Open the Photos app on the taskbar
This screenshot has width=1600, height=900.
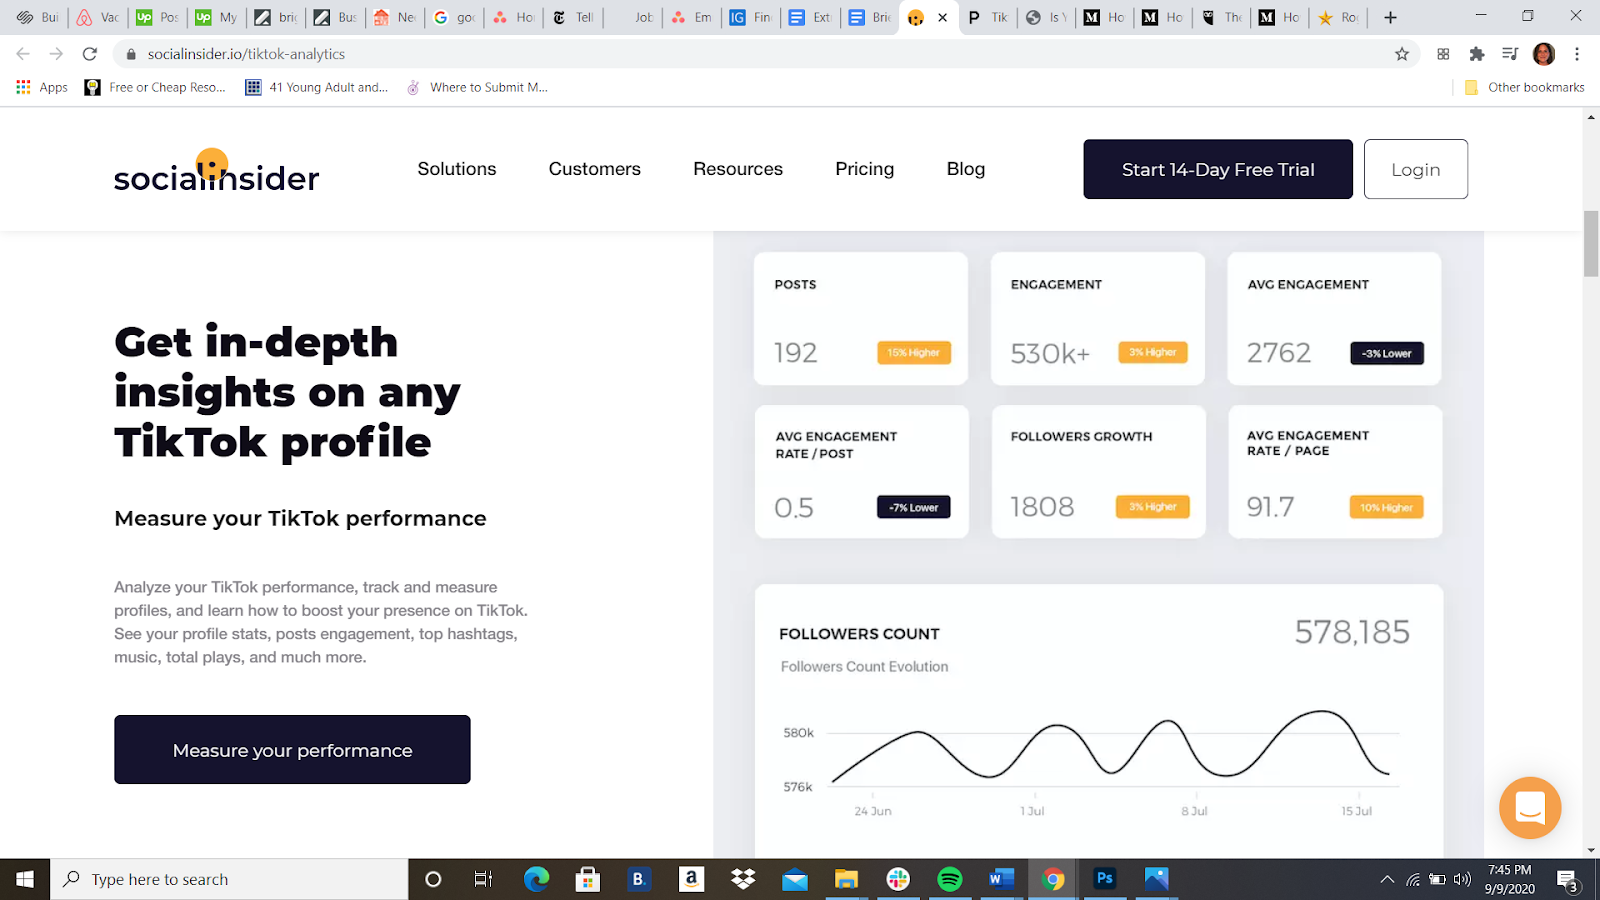pos(1157,879)
